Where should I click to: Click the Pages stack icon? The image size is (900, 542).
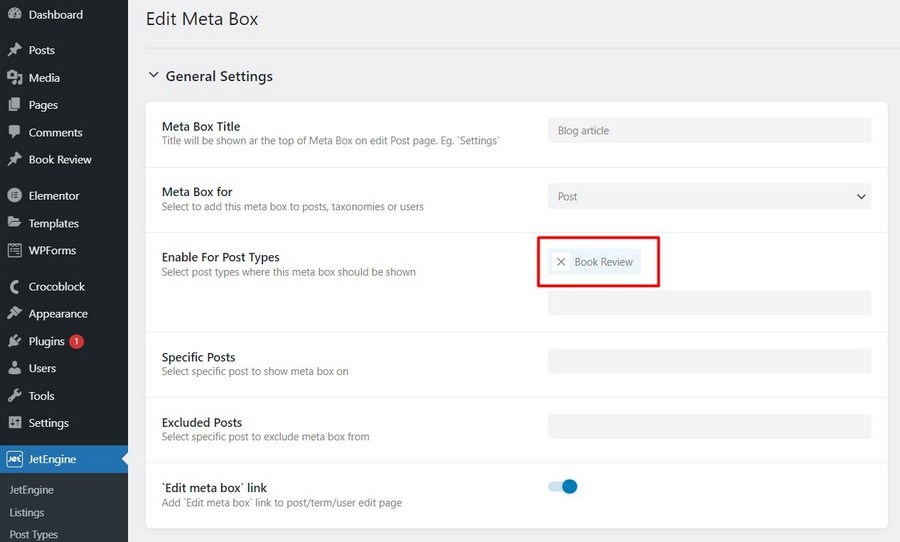point(14,104)
